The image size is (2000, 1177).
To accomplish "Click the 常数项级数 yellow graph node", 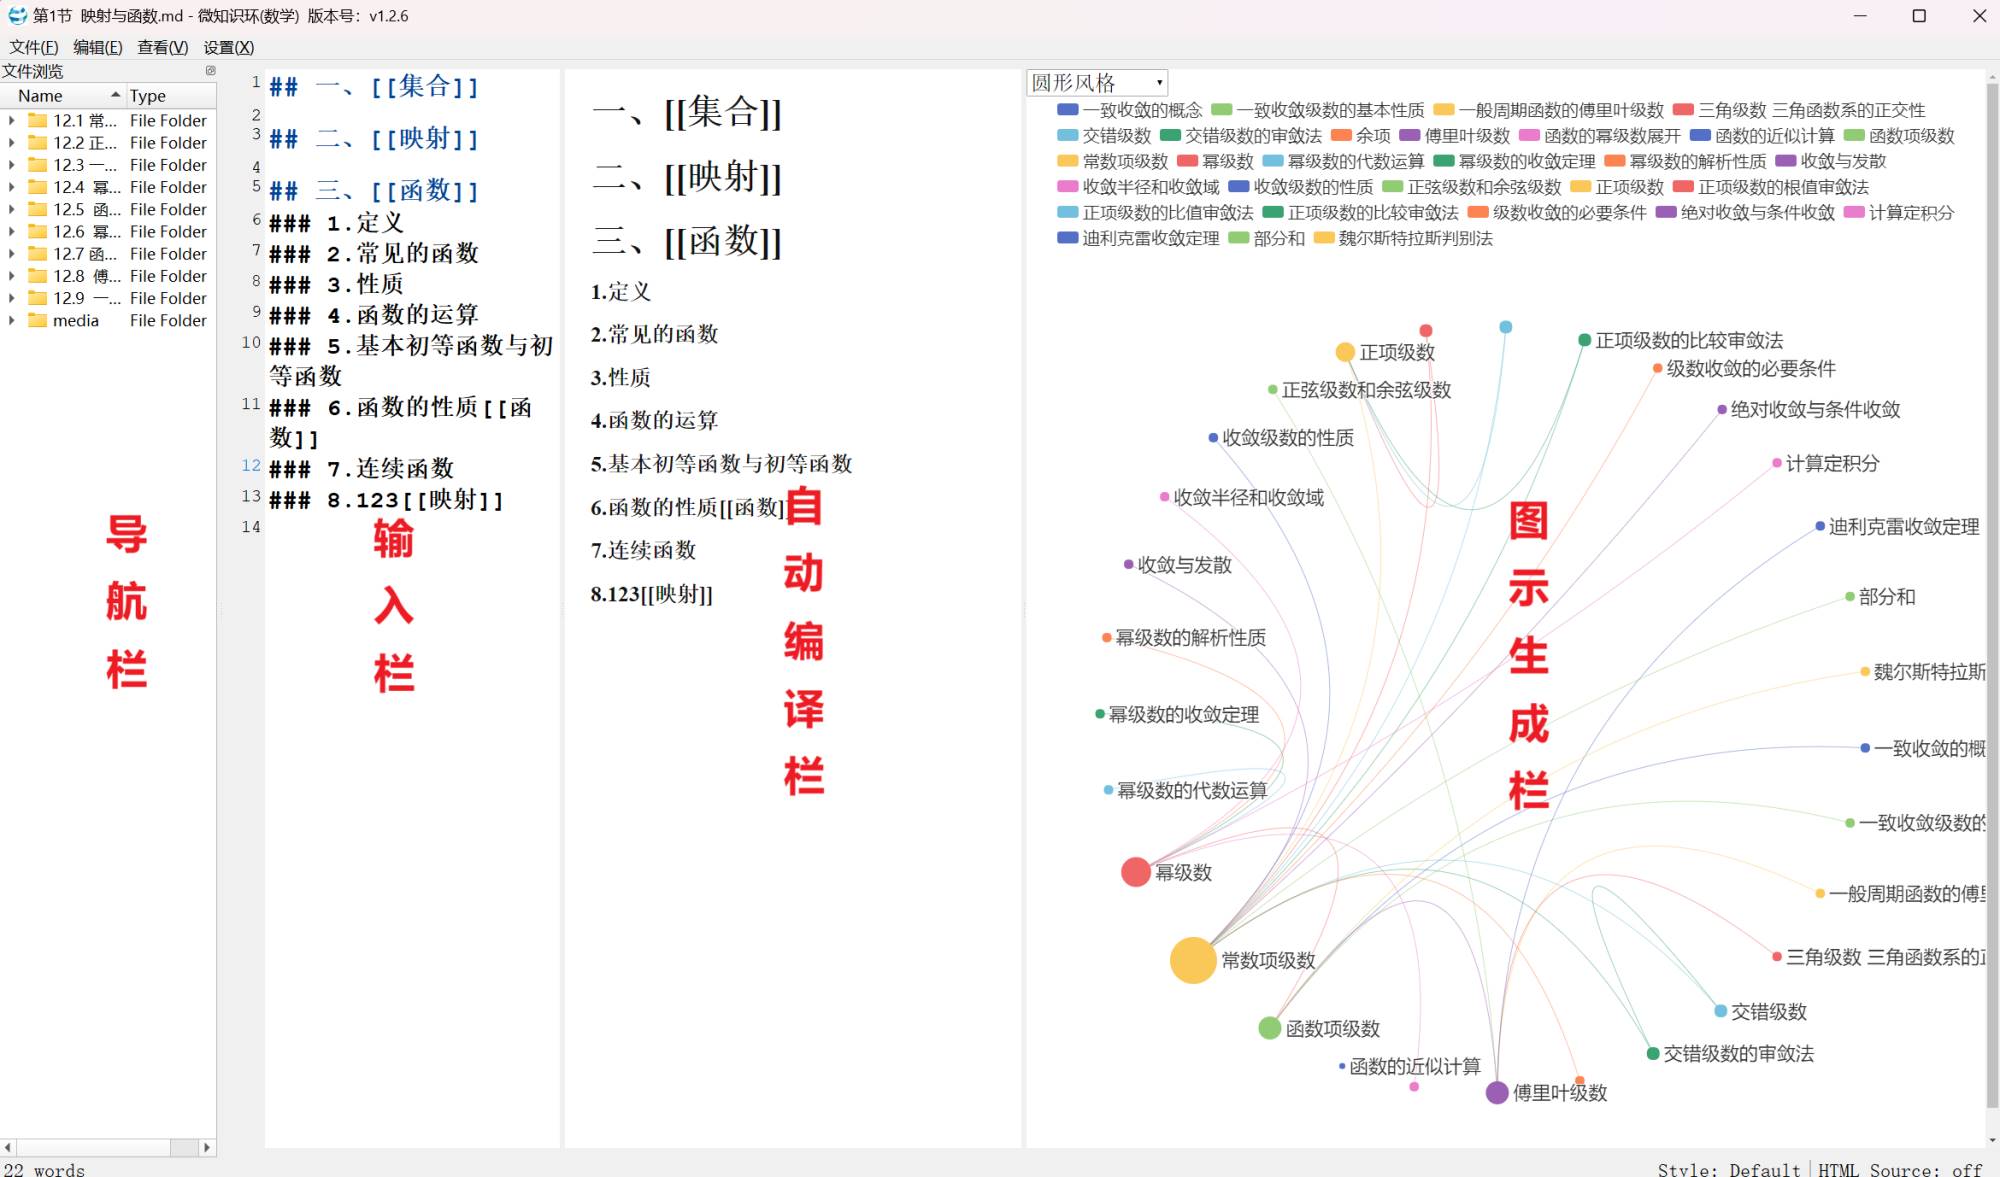I will tap(1192, 960).
